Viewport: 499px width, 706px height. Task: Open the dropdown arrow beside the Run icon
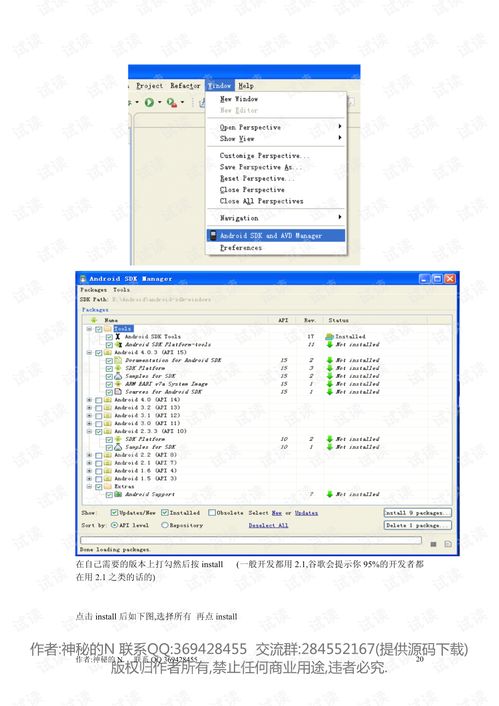pyautogui.click(x=159, y=103)
